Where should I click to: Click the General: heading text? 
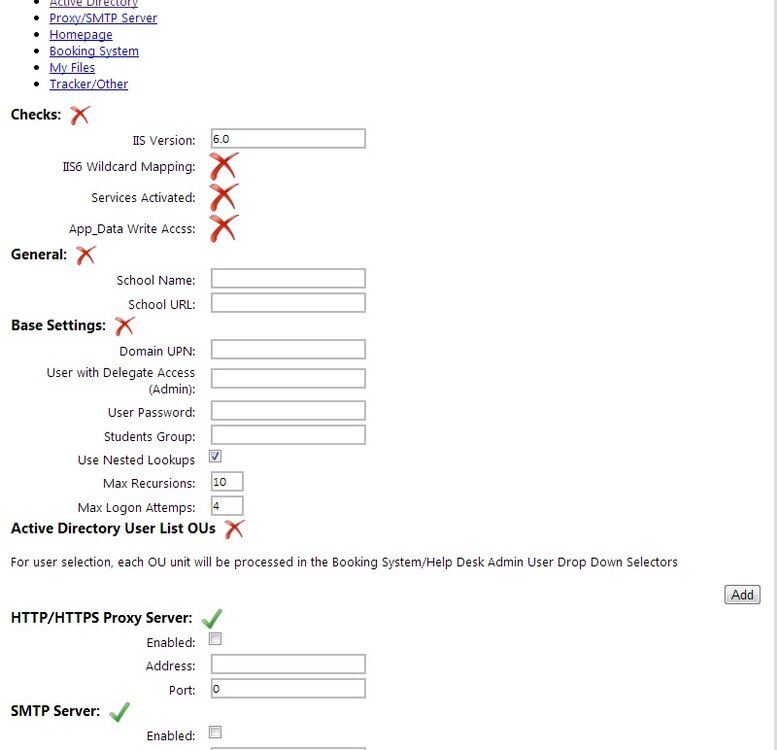tap(39, 255)
